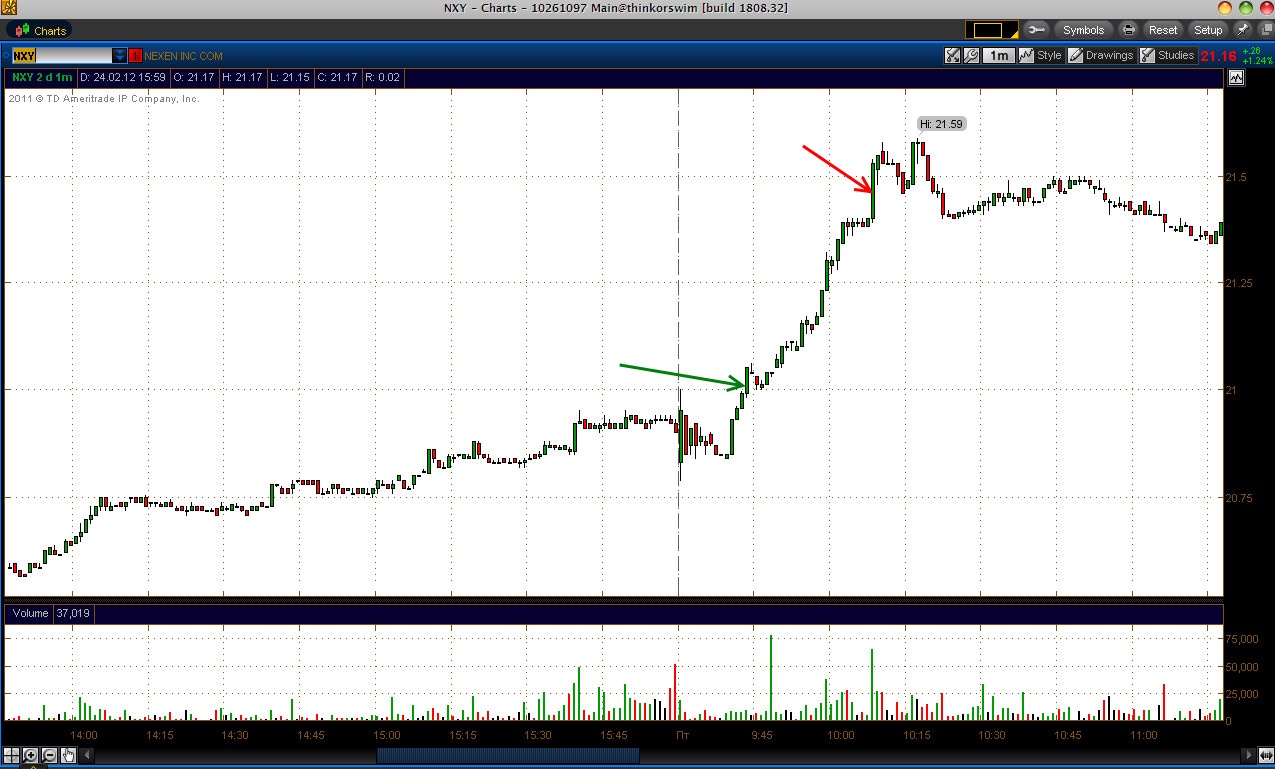Click the H: 21.17 high value
This screenshot has height=769, width=1275.
(242, 77)
